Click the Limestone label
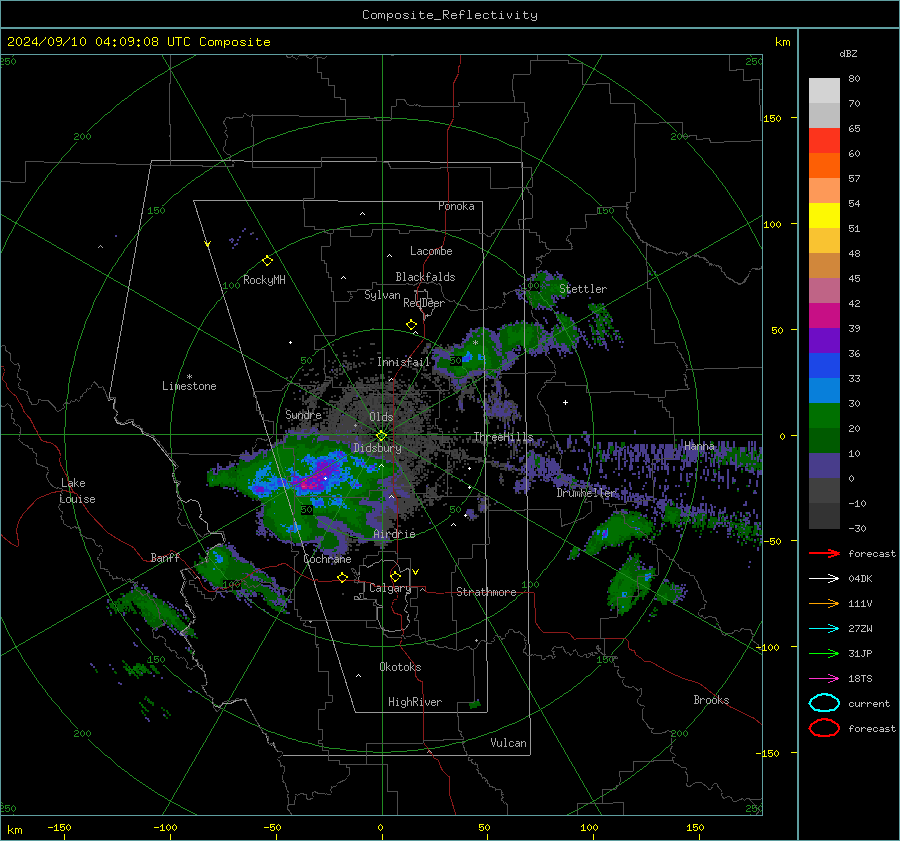The image size is (900, 841). coord(189,386)
